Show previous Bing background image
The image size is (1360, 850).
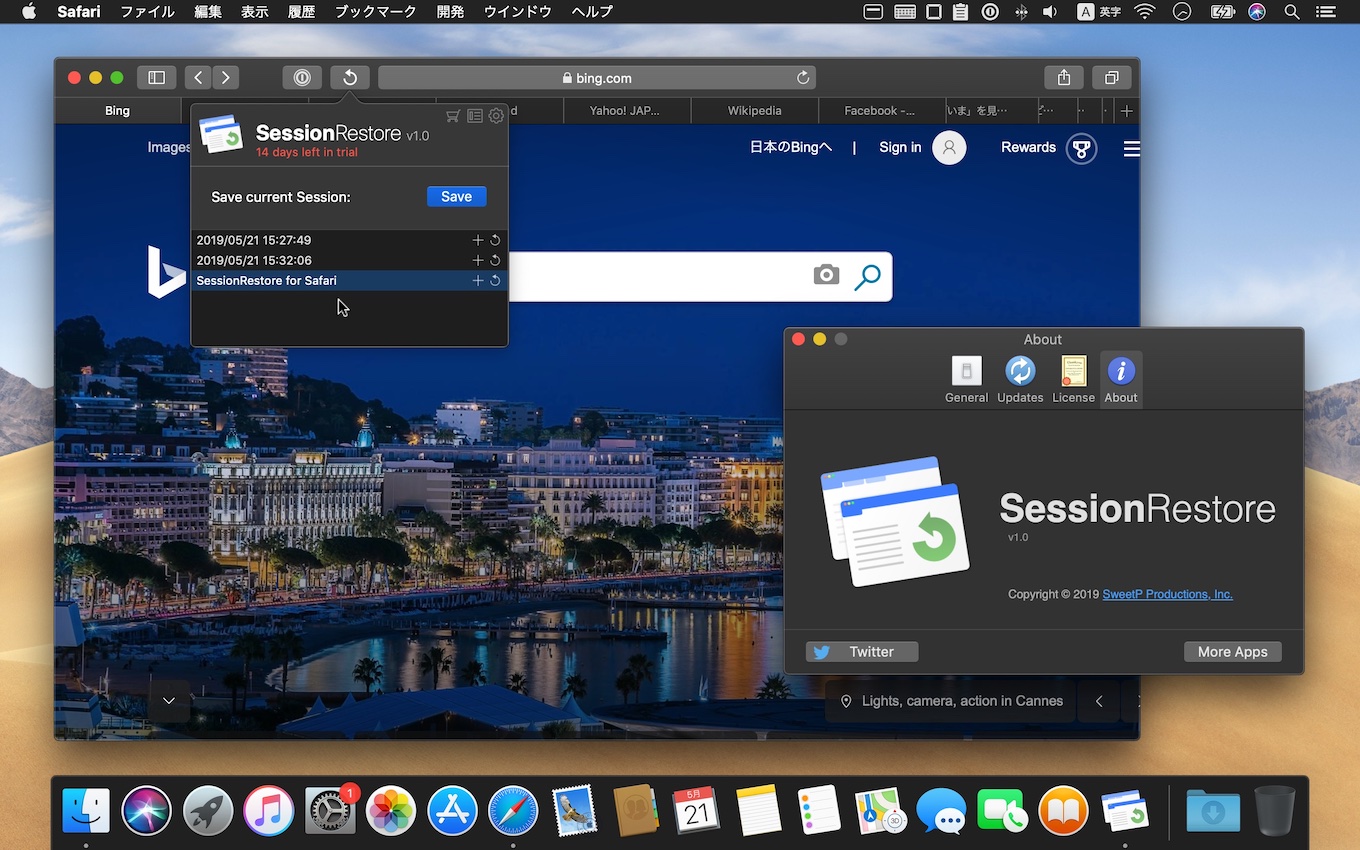coord(1099,701)
